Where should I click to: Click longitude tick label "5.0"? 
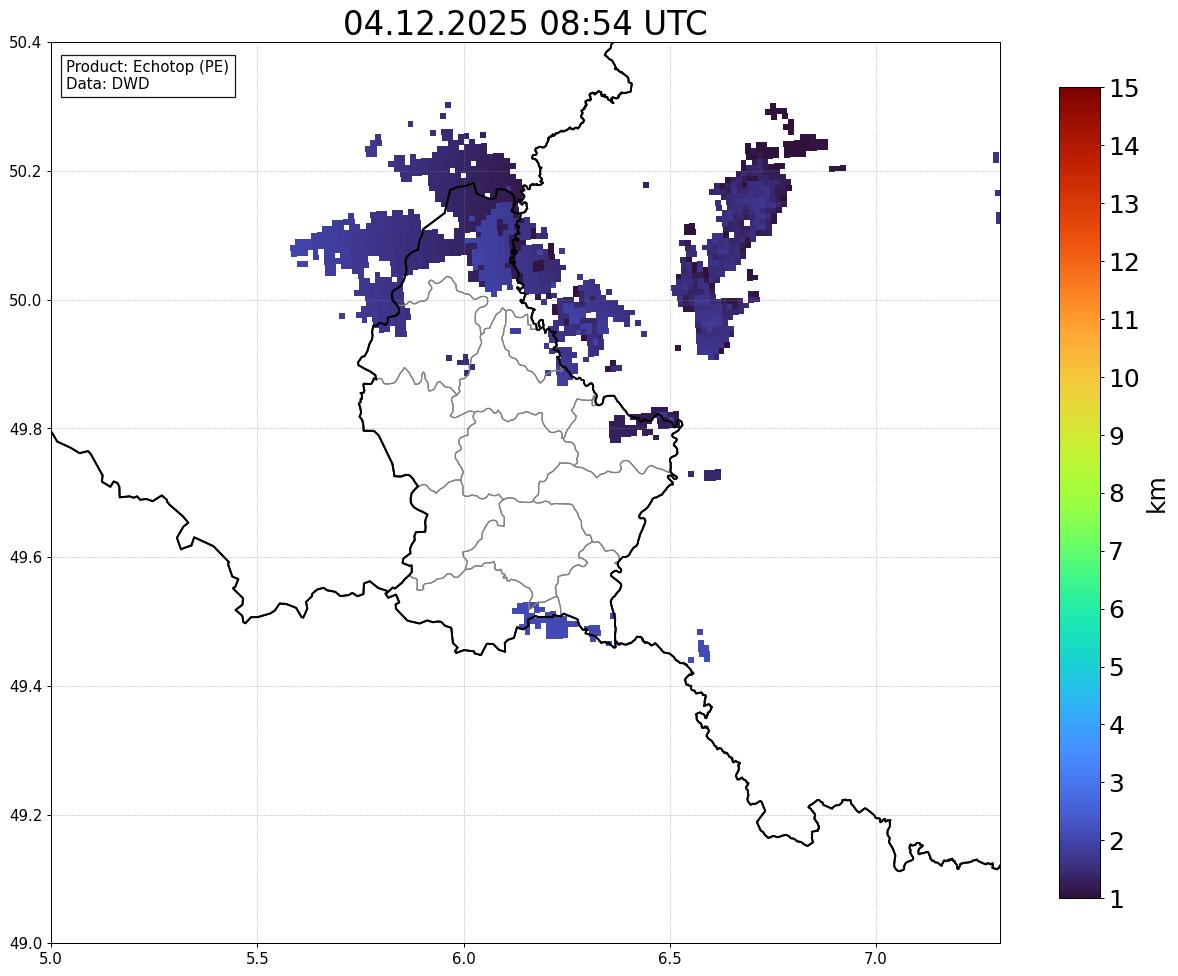pos(51,959)
